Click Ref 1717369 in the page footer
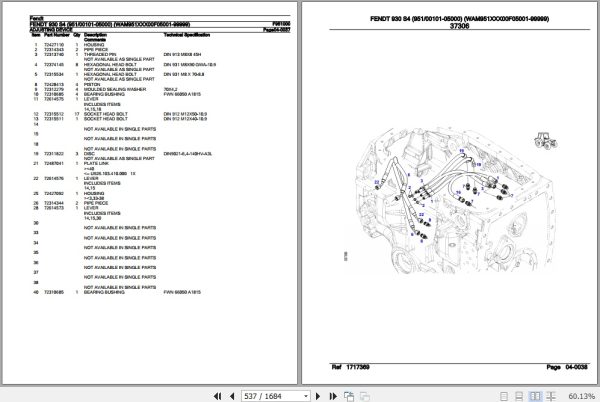This screenshot has width=600, height=402. pyautogui.click(x=351, y=367)
